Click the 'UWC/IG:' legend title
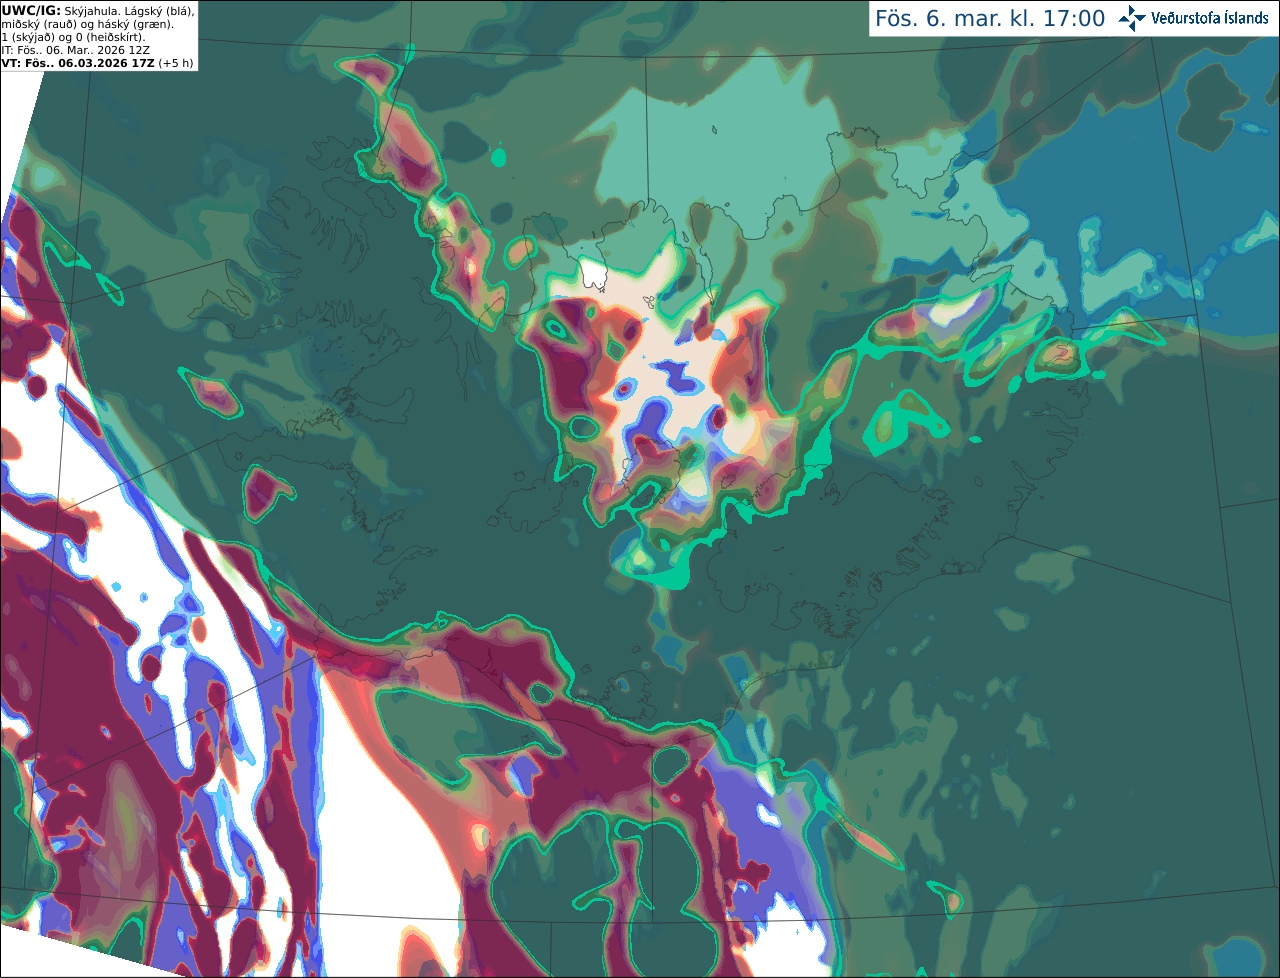 click(31, 10)
